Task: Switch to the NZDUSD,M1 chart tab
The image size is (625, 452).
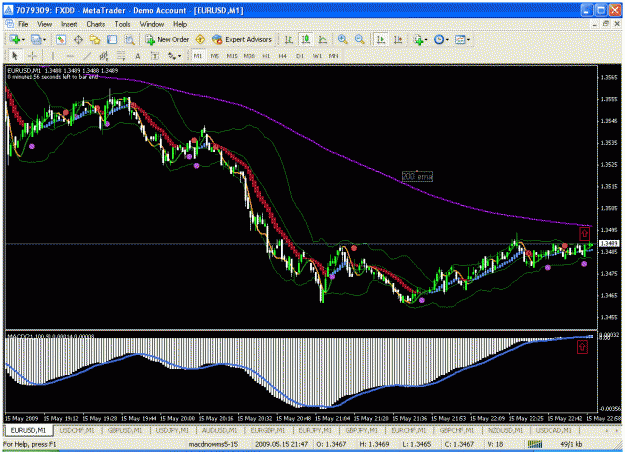Action: [x=505, y=430]
